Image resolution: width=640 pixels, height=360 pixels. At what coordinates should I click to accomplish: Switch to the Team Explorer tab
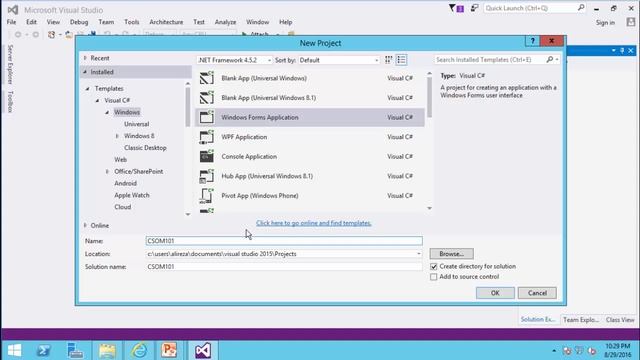(580, 320)
